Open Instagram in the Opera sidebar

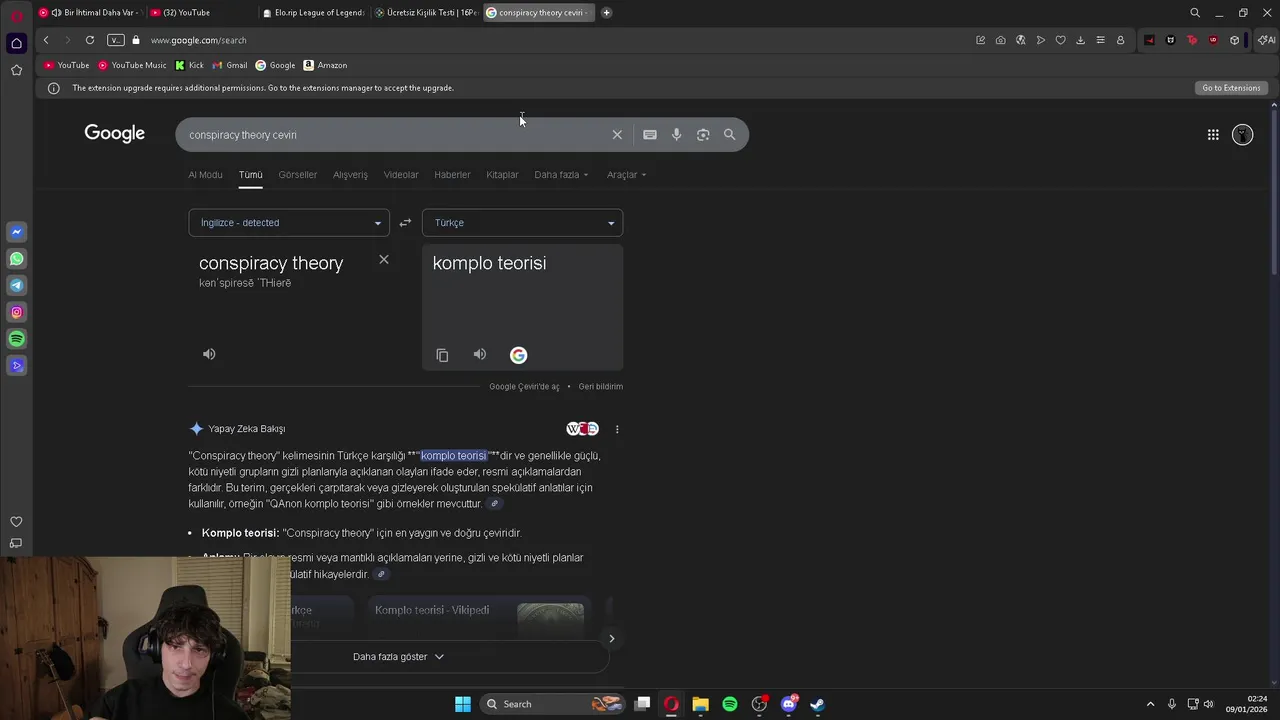tap(16, 312)
